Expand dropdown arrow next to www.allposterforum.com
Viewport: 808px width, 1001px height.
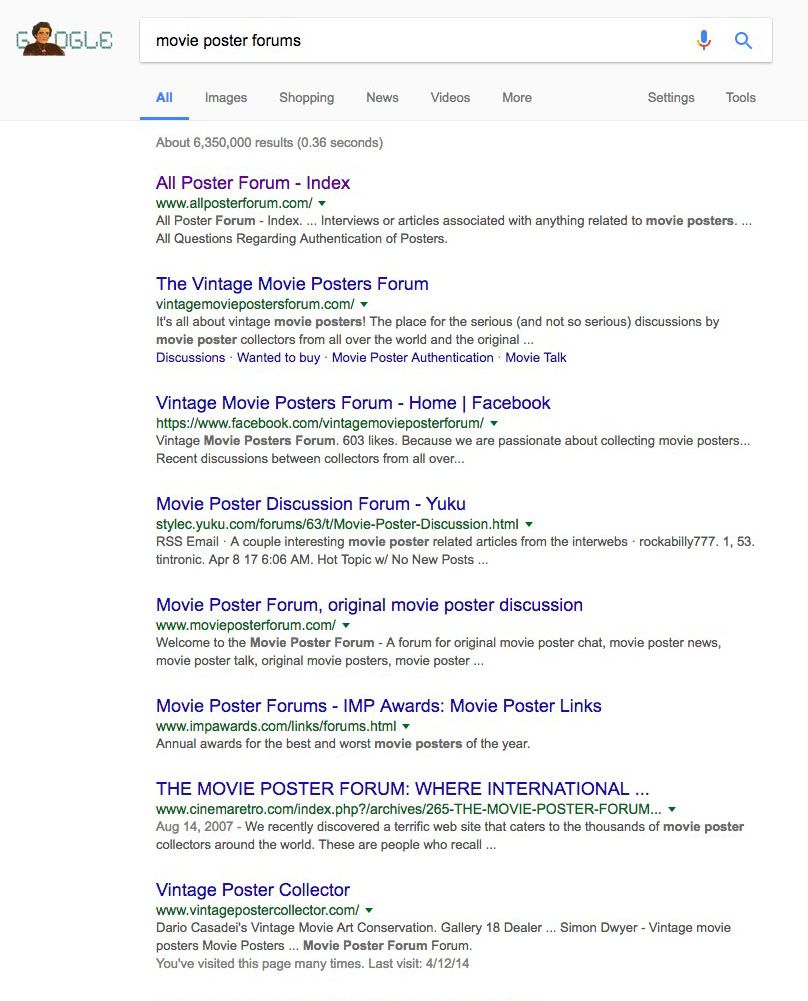(x=322, y=204)
